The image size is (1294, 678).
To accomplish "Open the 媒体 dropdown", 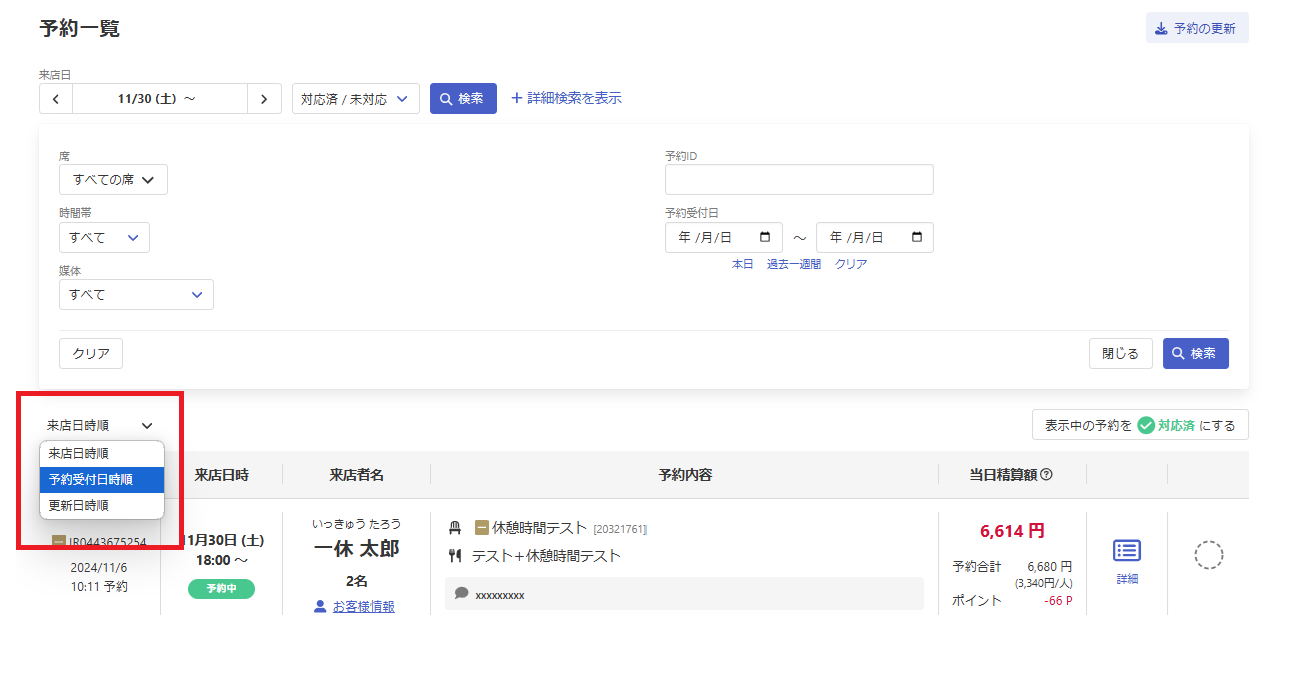I will [136, 295].
